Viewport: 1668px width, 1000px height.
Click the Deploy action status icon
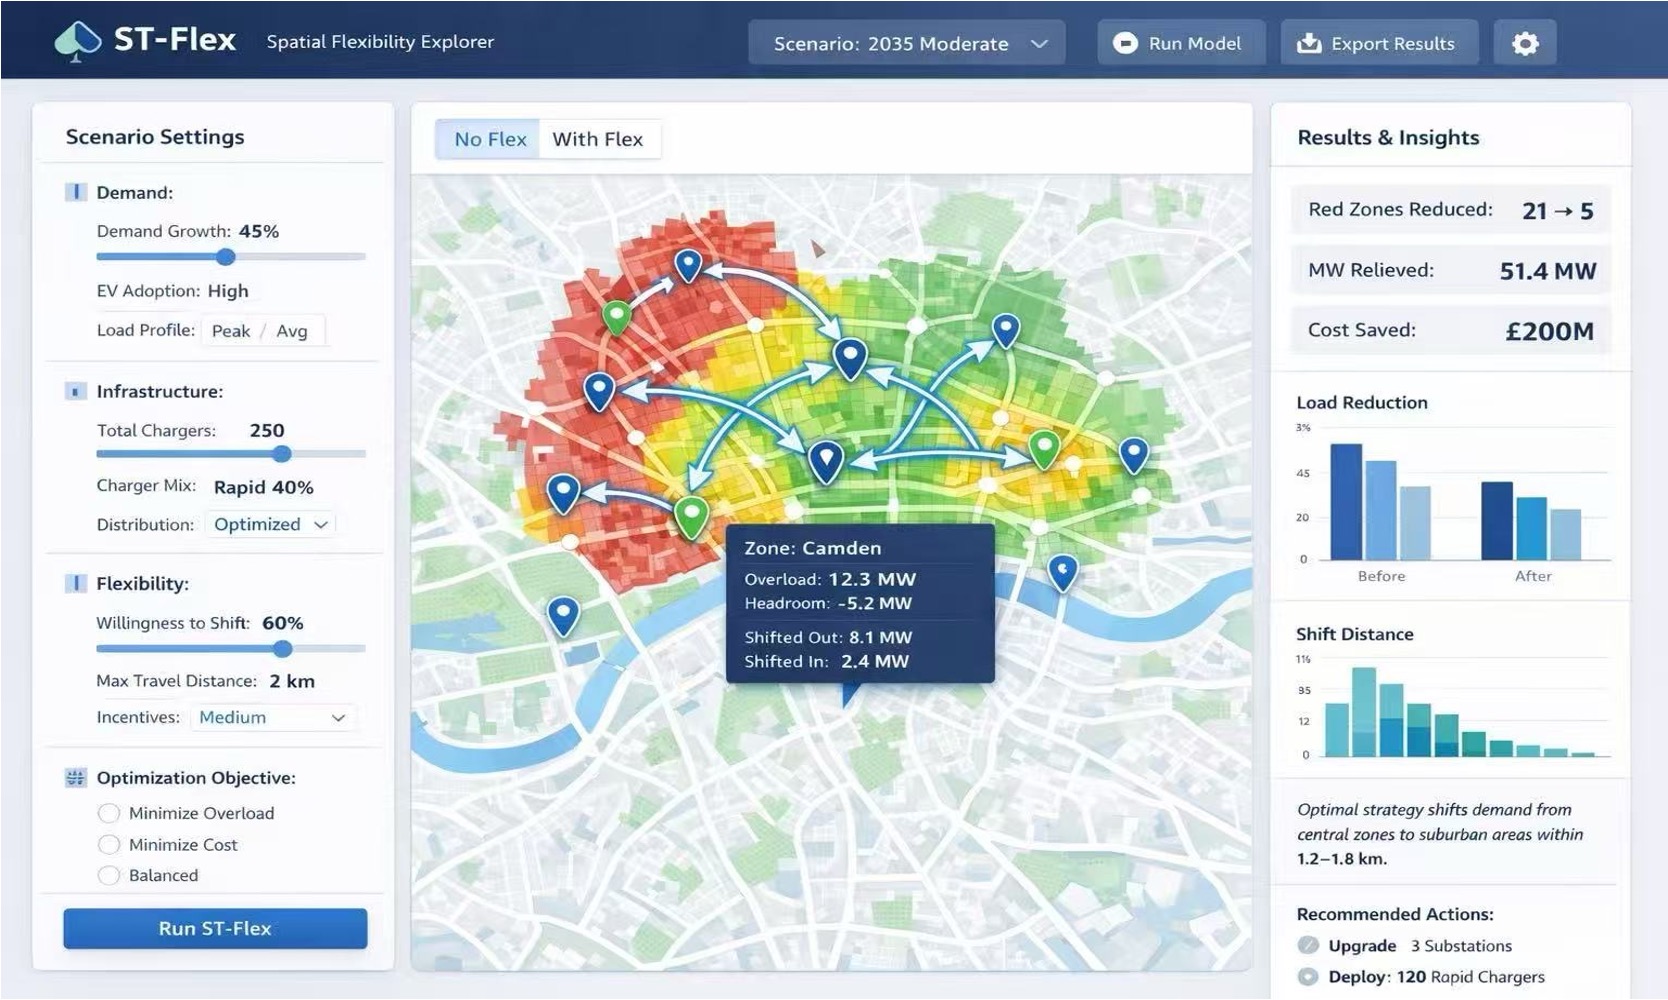pyautogui.click(x=1307, y=977)
